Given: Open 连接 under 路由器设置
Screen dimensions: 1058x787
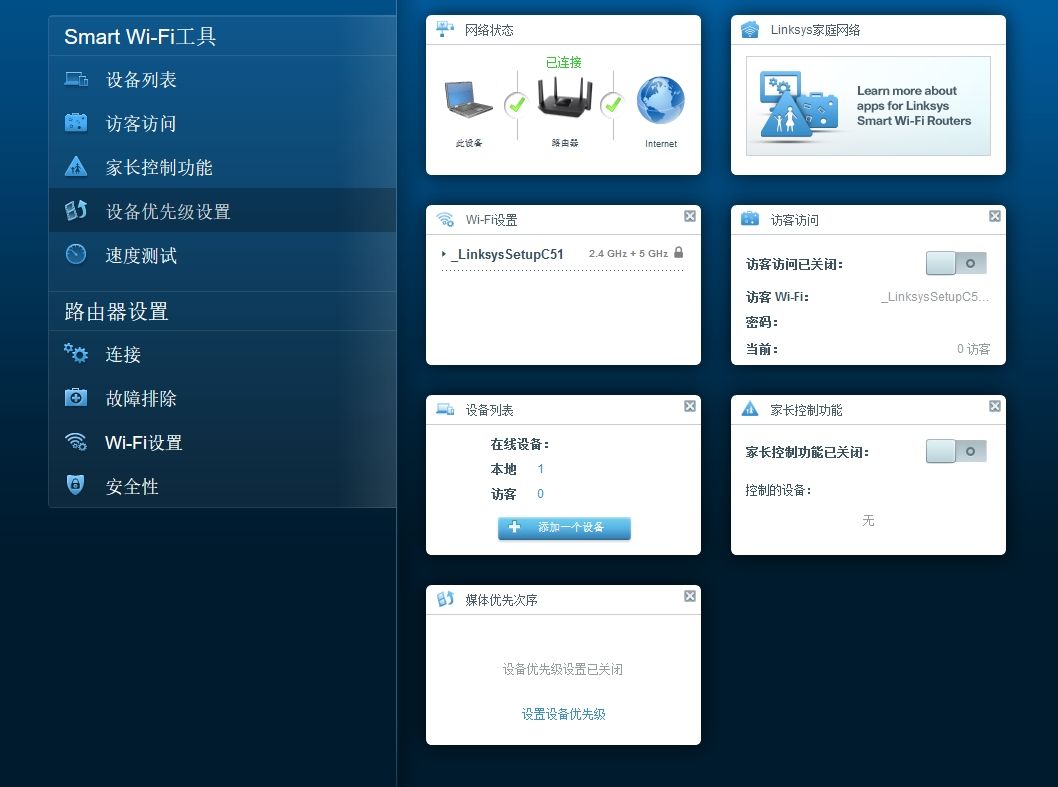Looking at the screenshot, I should [222, 354].
